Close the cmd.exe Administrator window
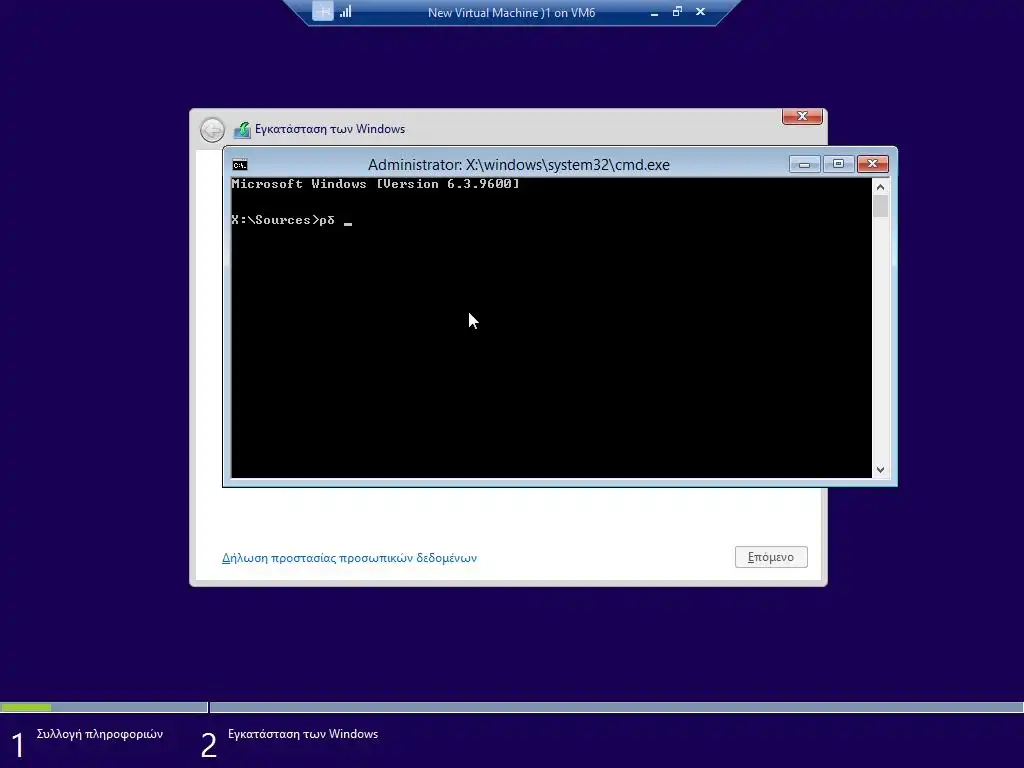This screenshot has height=768, width=1024. pyautogui.click(x=872, y=164)
